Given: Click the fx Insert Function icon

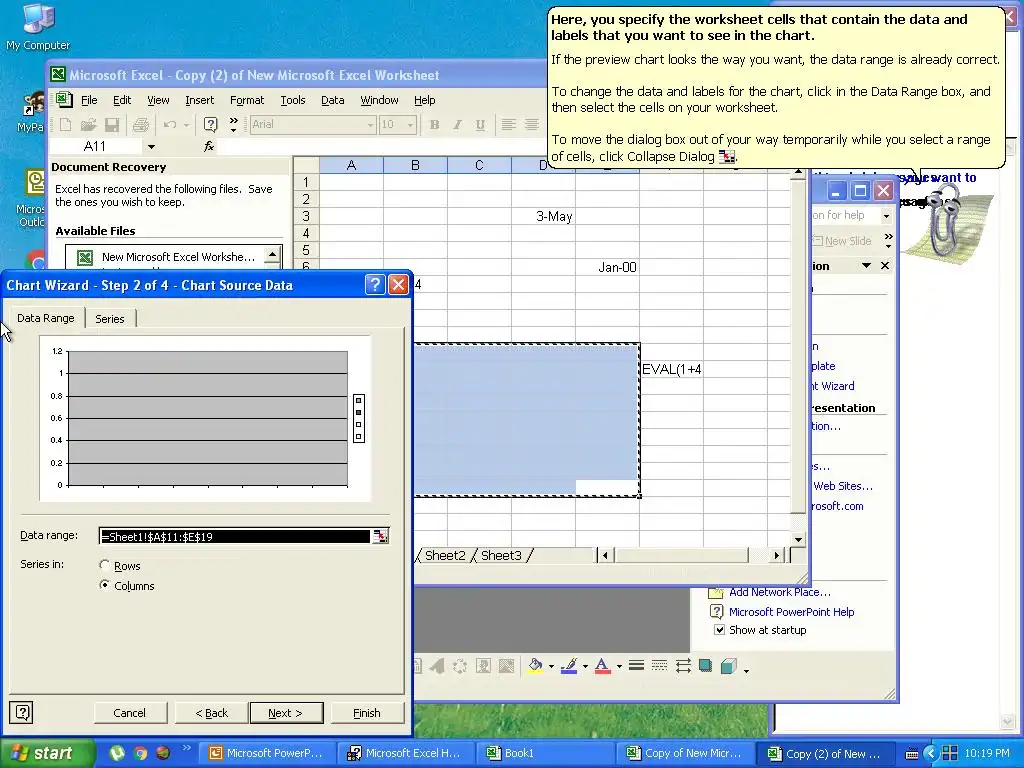Looking at the screenshot, I should (x=209, y=146).
